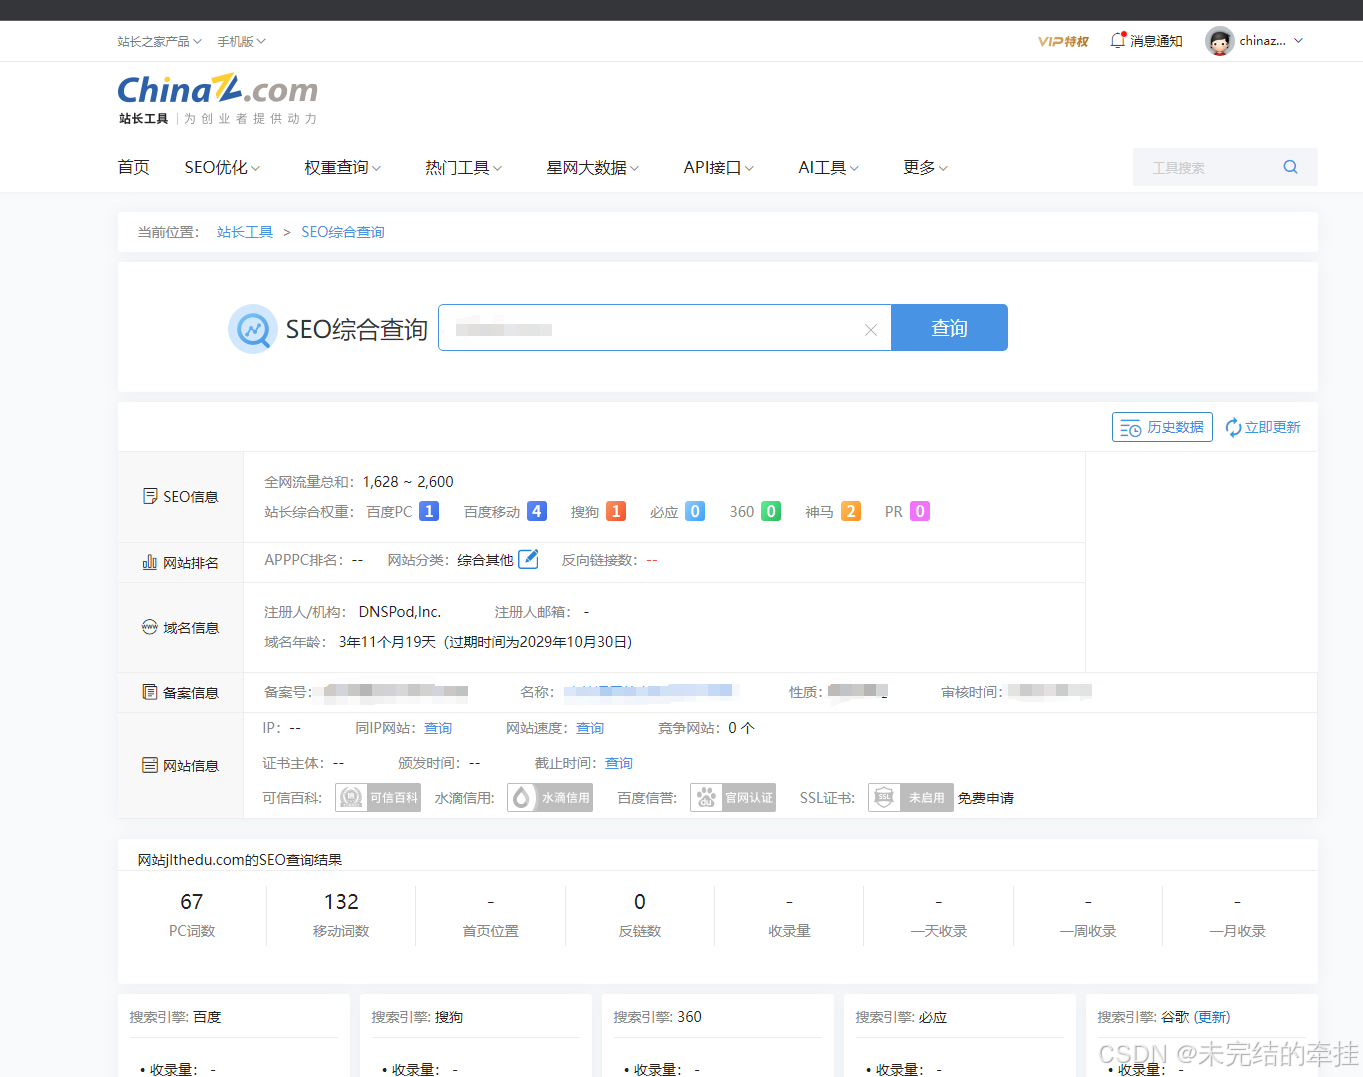Click 同IP网站 查询 link

[x=438, y=728]
